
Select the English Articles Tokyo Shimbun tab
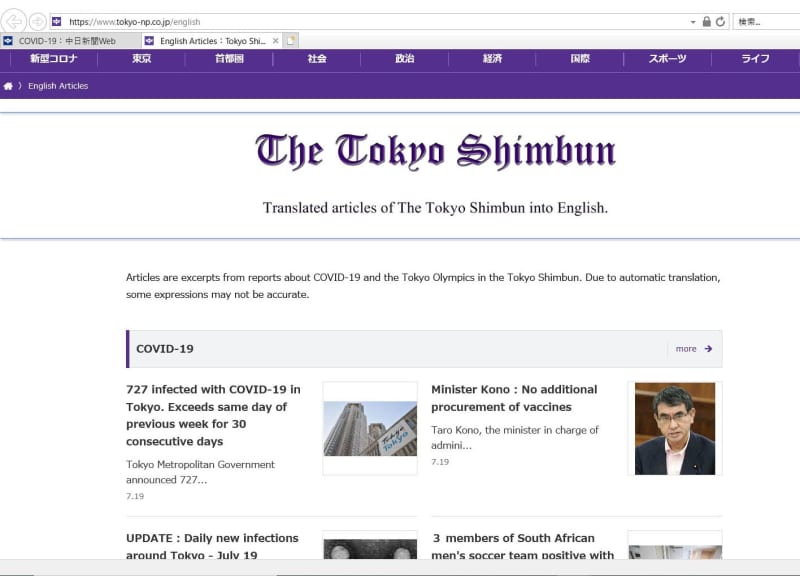[x=213, y=41]
